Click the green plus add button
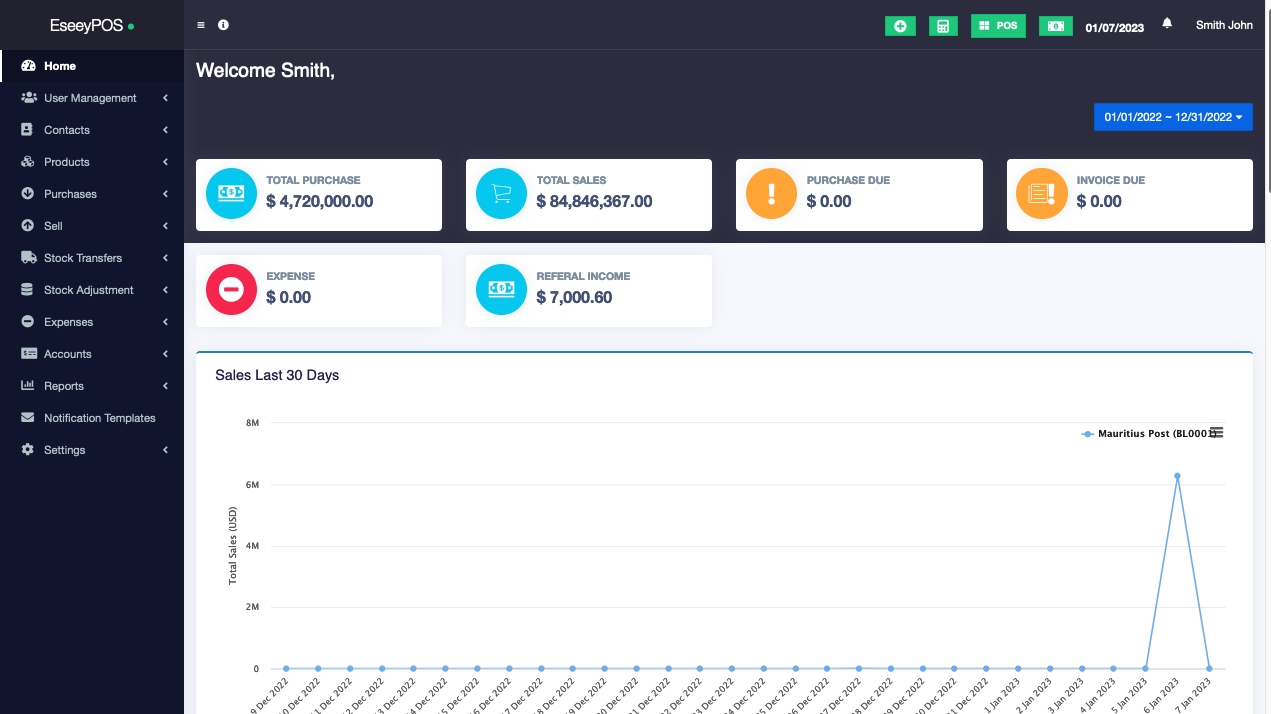Screen dimensions: 1271x714 click(900, 26)
